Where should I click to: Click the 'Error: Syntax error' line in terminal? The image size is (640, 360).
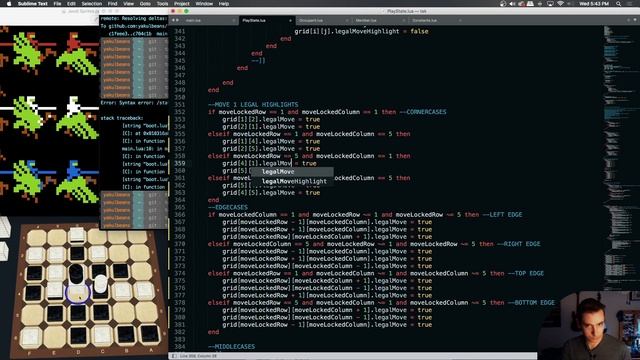click(134, 103)
